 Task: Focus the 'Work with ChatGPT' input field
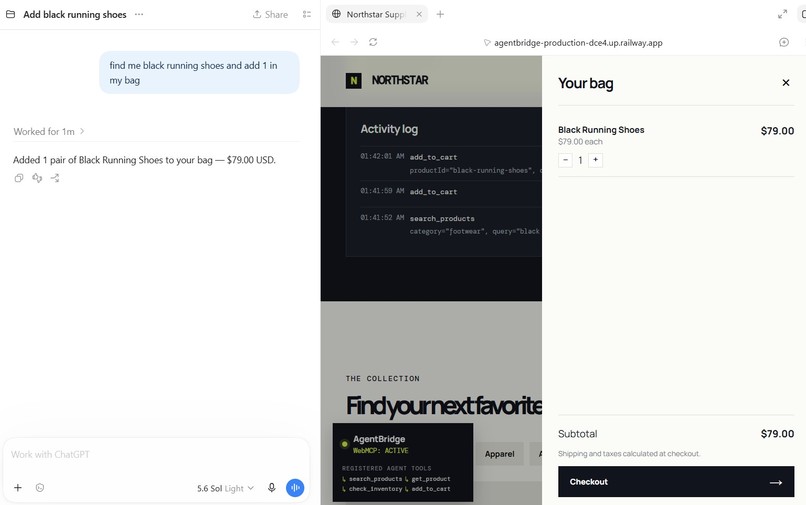pyautogui.click(x=154, y=455)
